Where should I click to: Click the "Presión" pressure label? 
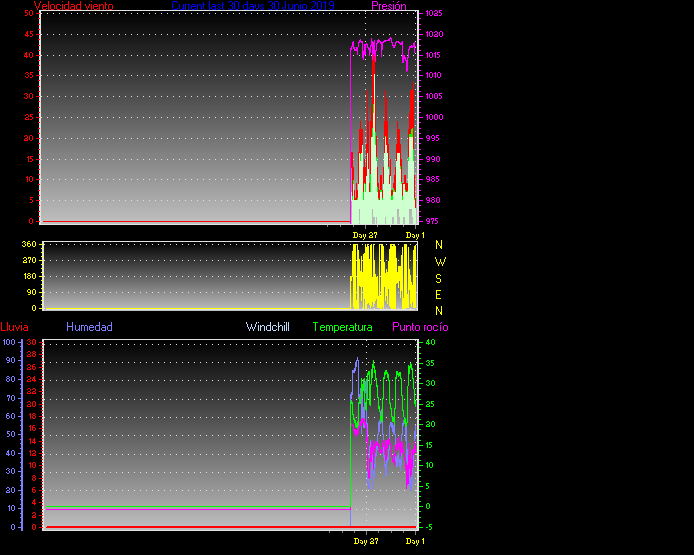[x=389, y=6]
